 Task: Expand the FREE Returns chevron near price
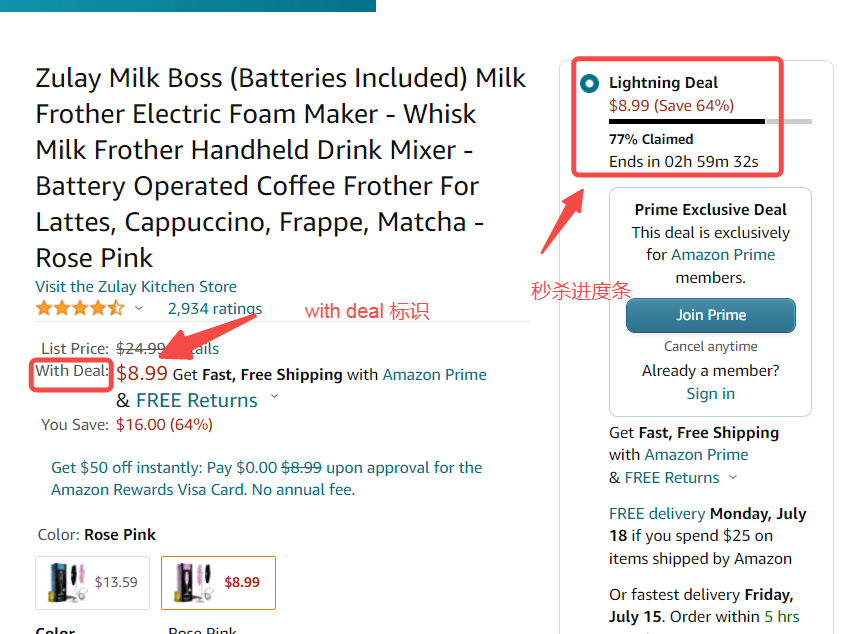coord(275,398)
